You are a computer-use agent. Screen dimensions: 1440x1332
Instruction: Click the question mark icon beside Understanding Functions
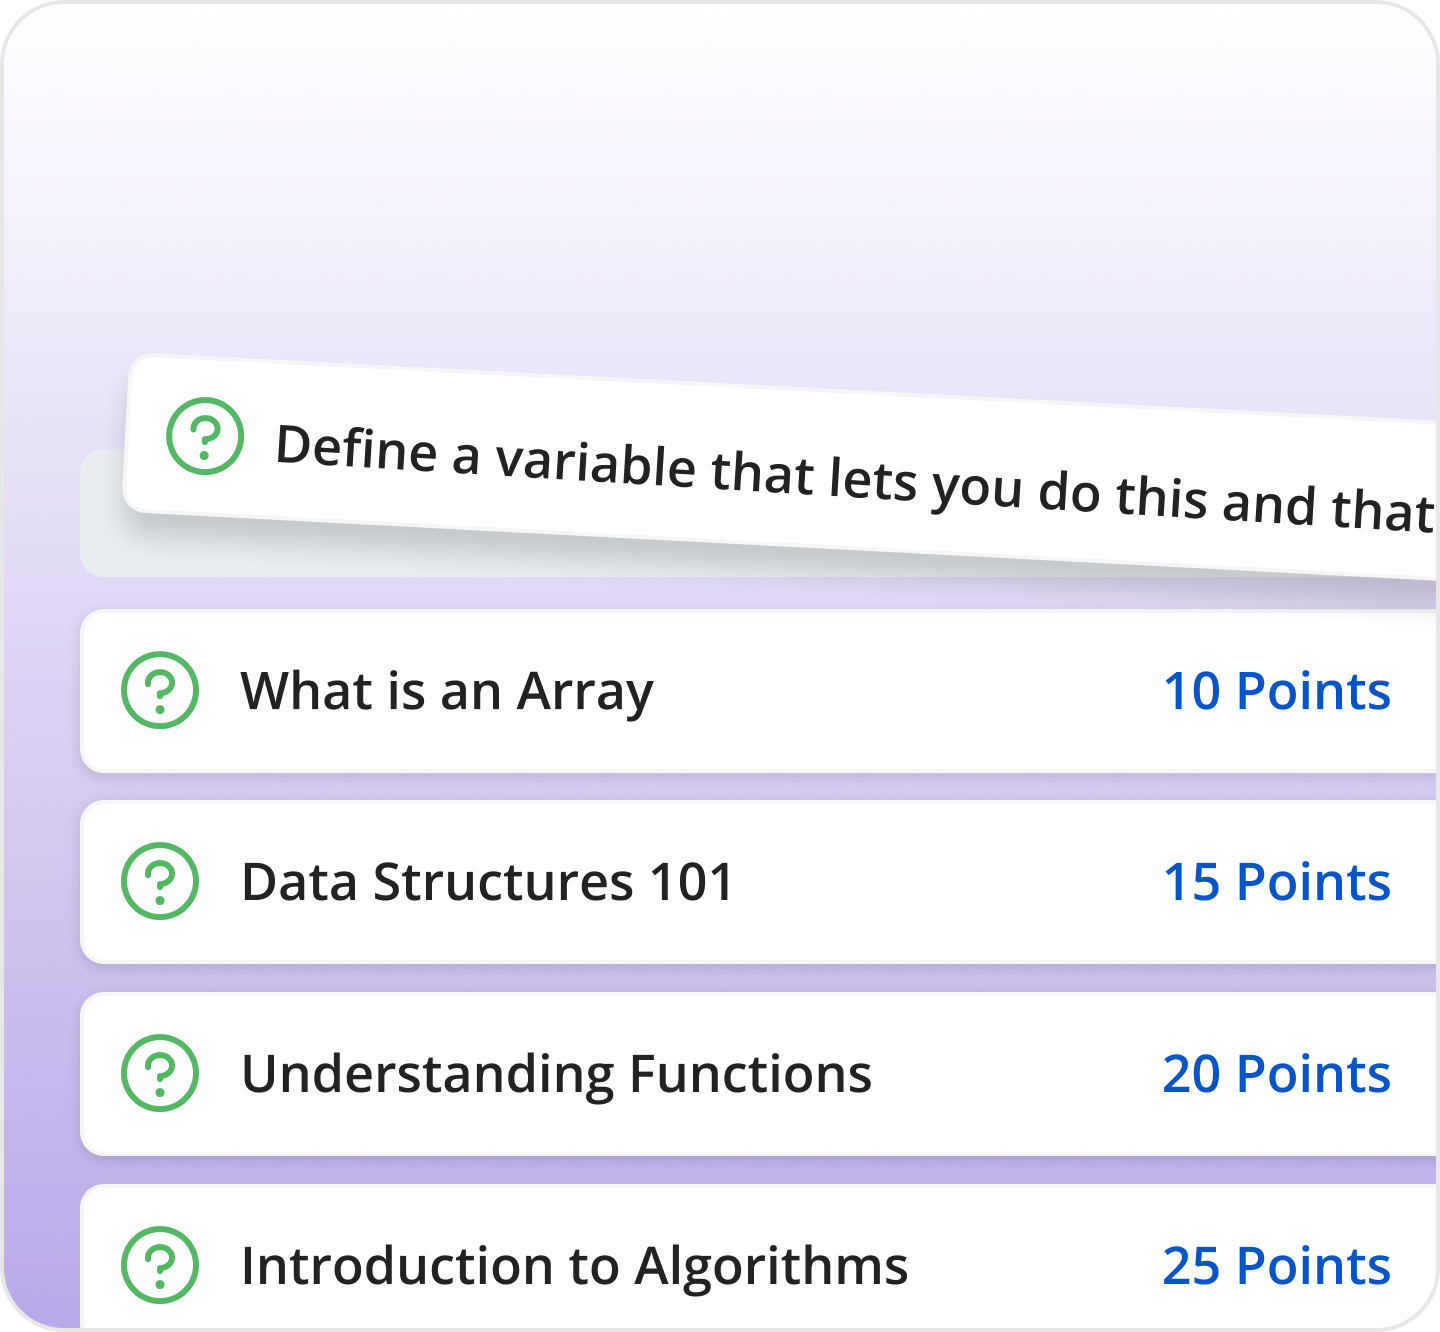click(x=163, y=1074)
